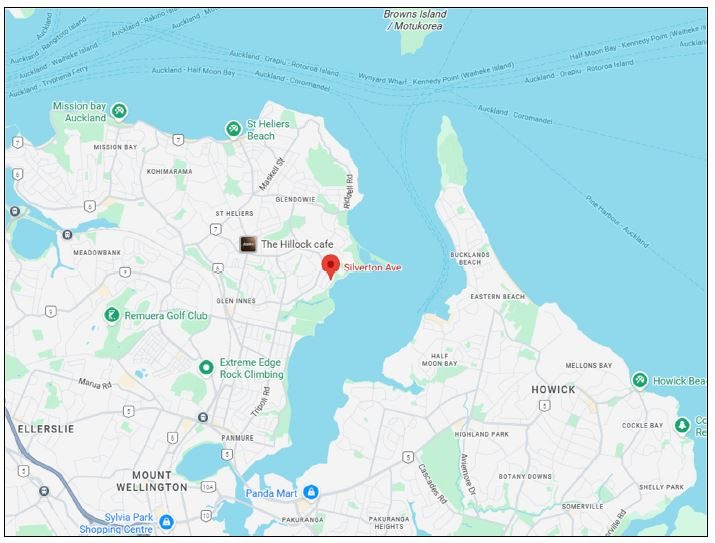The image size is (715, 543).
Task: Open the Mission Bay Auckland beach marker
Action: (119, 111)
